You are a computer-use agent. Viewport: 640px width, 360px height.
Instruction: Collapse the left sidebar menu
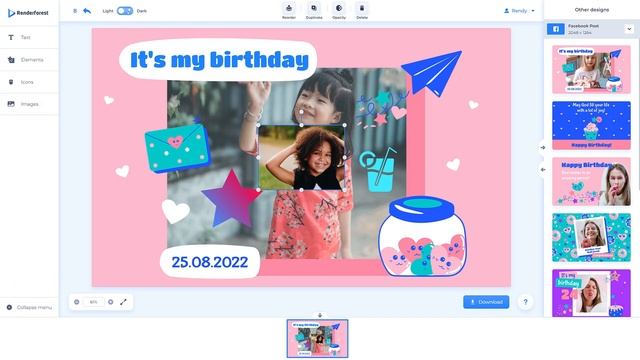pyautogui.click(x=29, y=307)
